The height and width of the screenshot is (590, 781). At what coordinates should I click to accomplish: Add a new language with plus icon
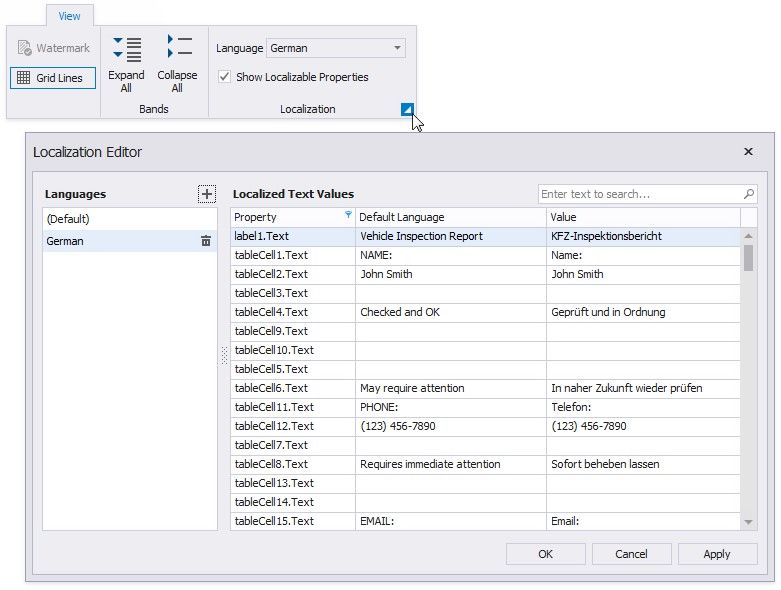[206, 194]
